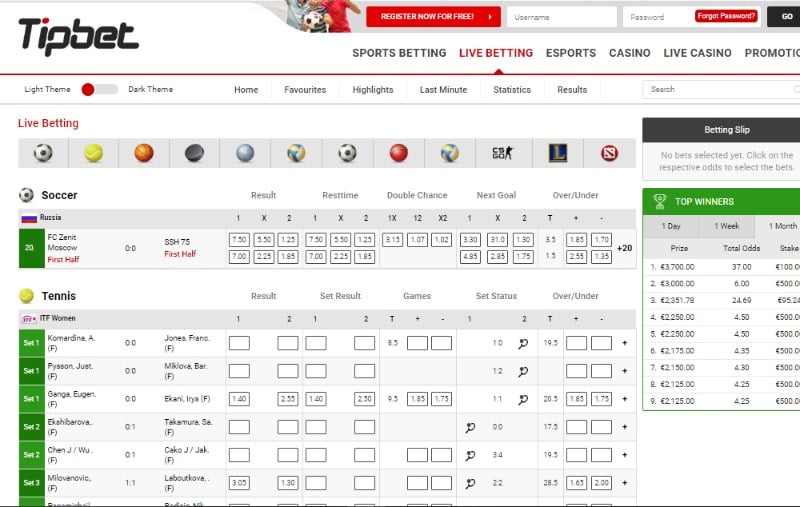The width and height of the screenshot is (800, 507).
Task: Open the Esports menu
Action: point(571,53)
